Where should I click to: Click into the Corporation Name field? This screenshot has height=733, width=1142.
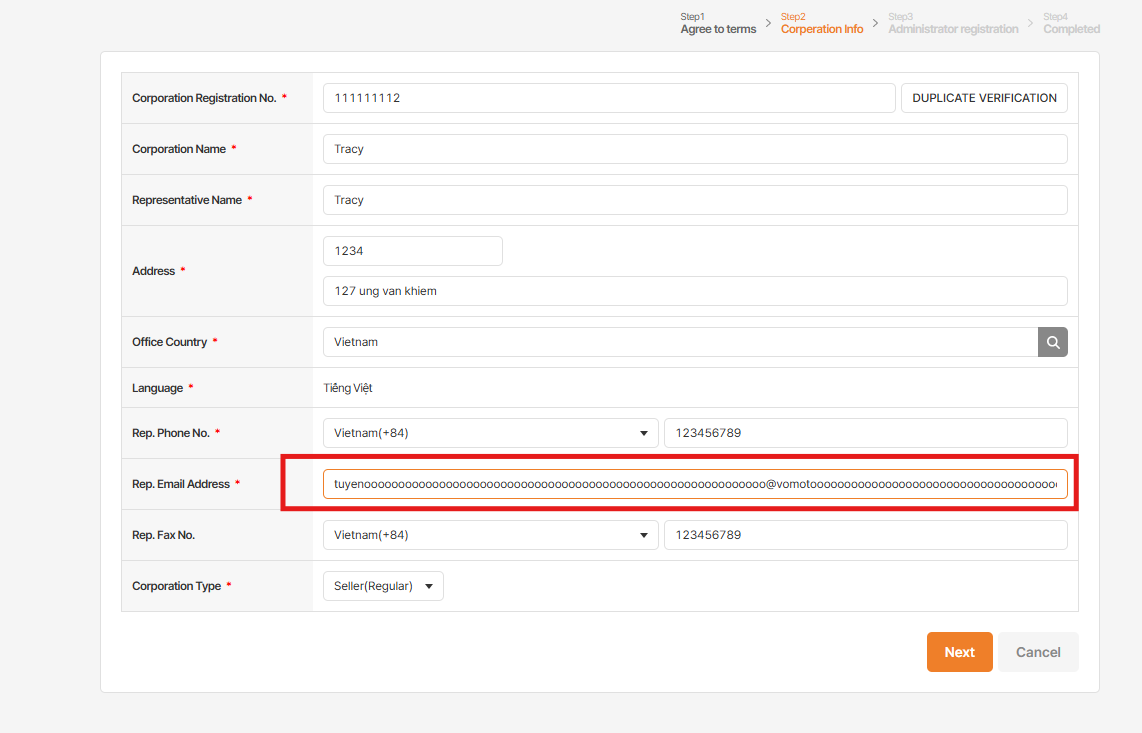click(695, 149)
